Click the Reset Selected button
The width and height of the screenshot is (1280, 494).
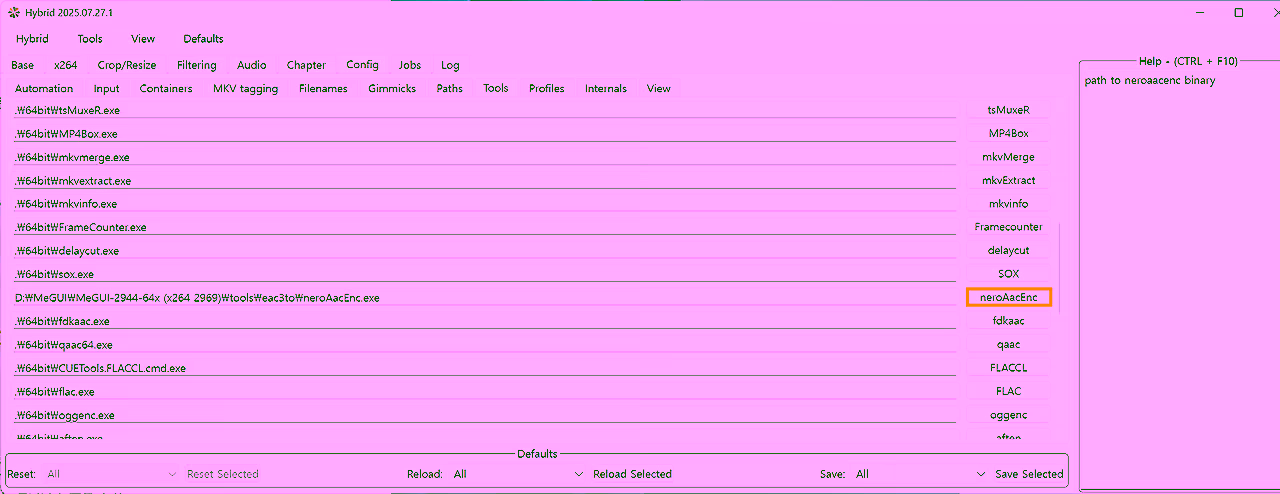tap(223, 474)
